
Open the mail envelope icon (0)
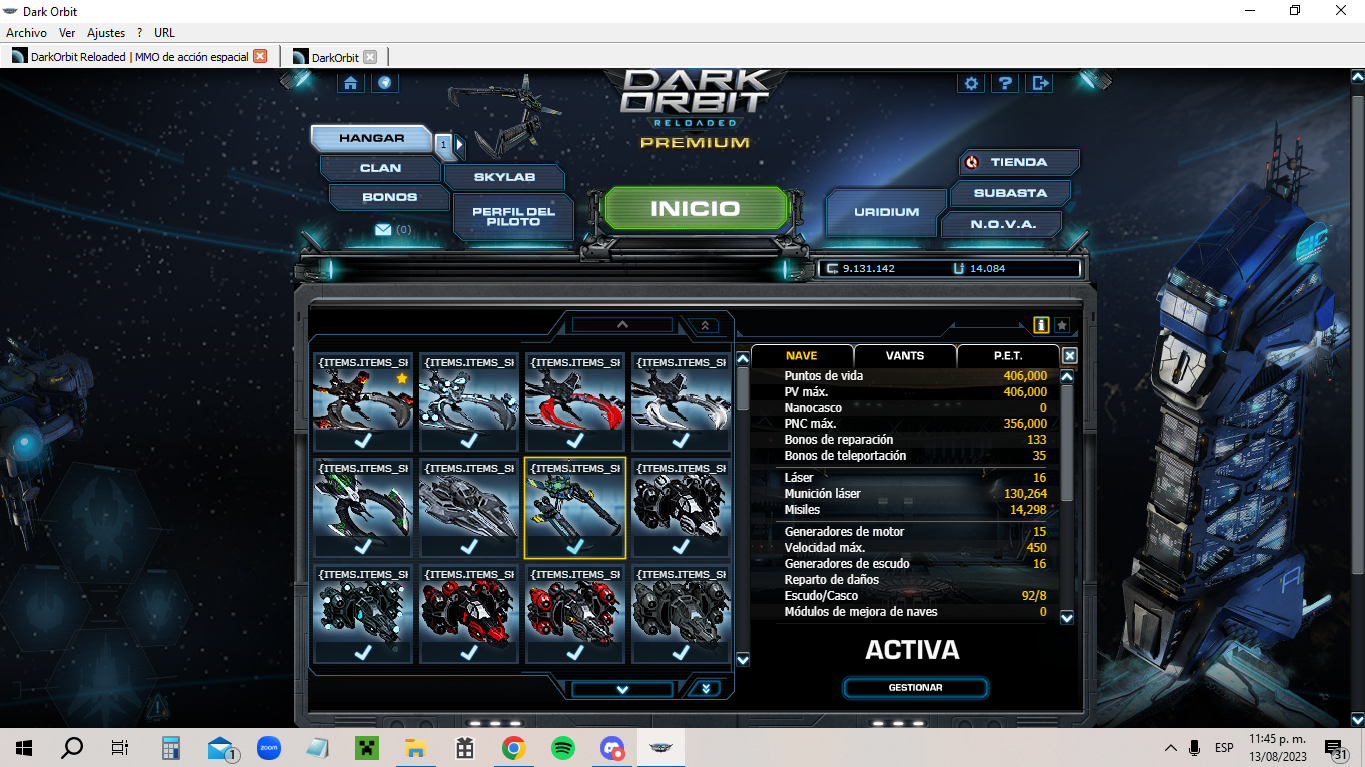coord(383,230)
